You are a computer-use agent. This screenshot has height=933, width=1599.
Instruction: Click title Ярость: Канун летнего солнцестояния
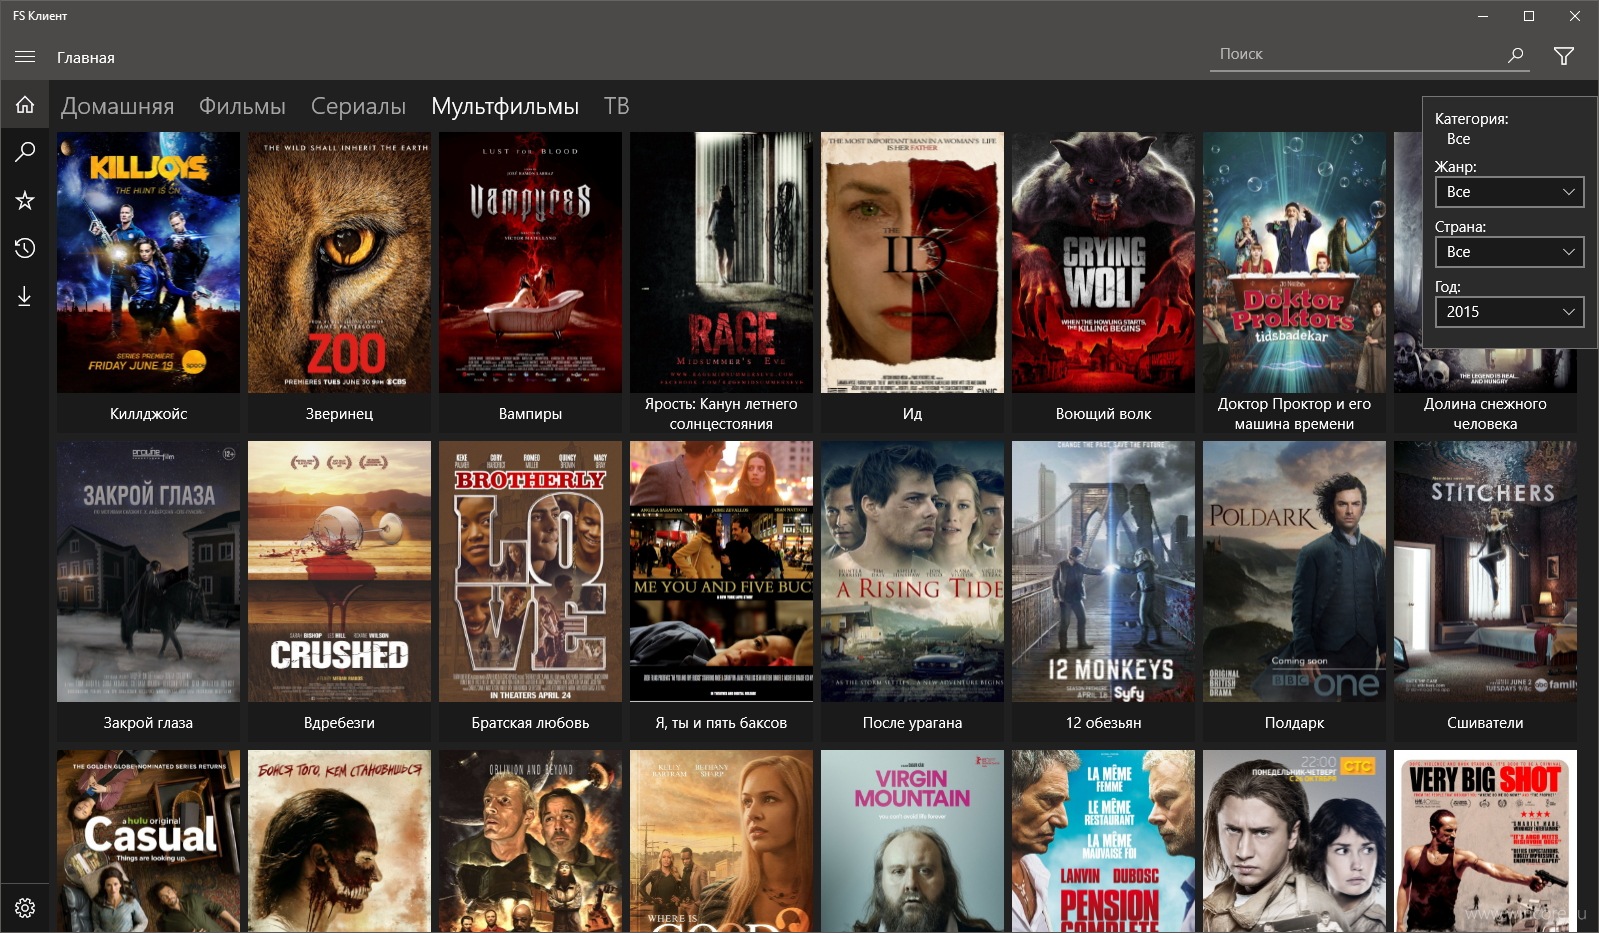pyautogui.click(x=721, y=414)
